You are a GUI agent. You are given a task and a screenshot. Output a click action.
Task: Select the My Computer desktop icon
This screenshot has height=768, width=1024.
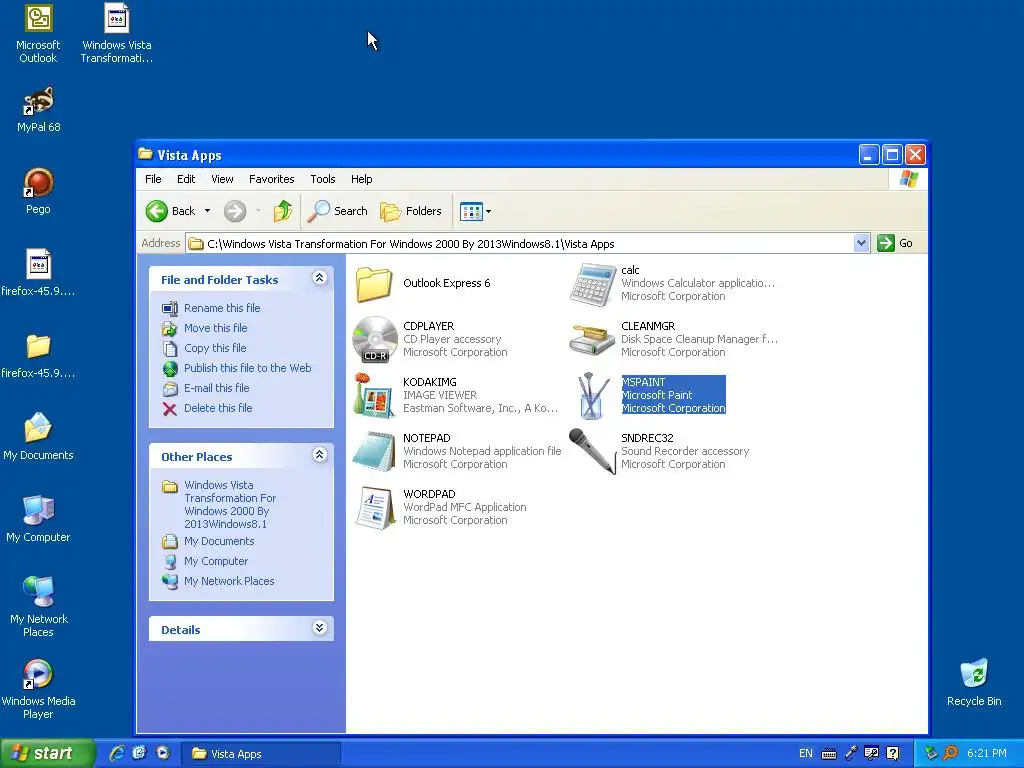point(38,519)
